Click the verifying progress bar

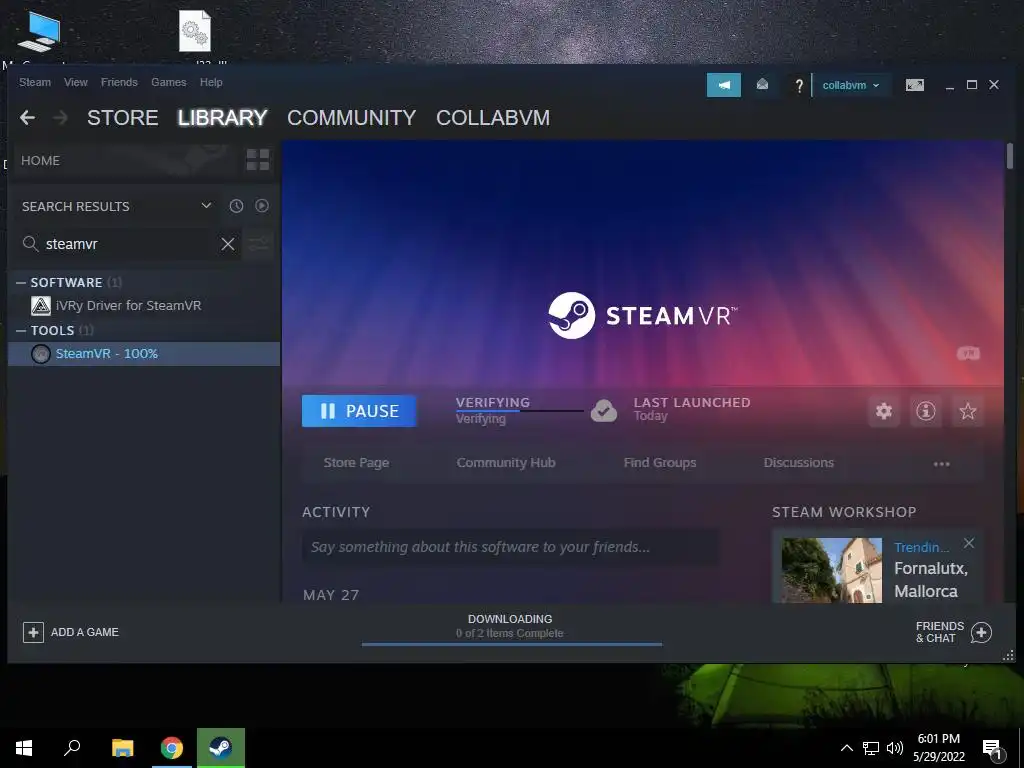coord(520,411)
